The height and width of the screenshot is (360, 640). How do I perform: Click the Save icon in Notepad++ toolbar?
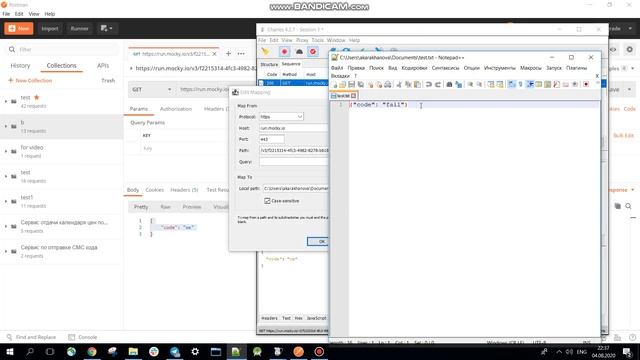tap(351, 84)
